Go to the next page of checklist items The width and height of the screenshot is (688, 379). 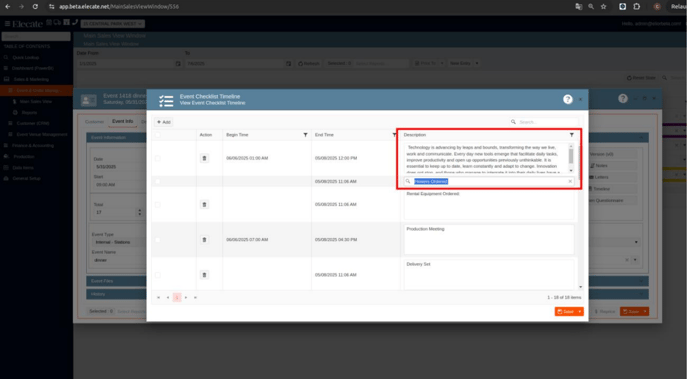(x=186, y=297)
